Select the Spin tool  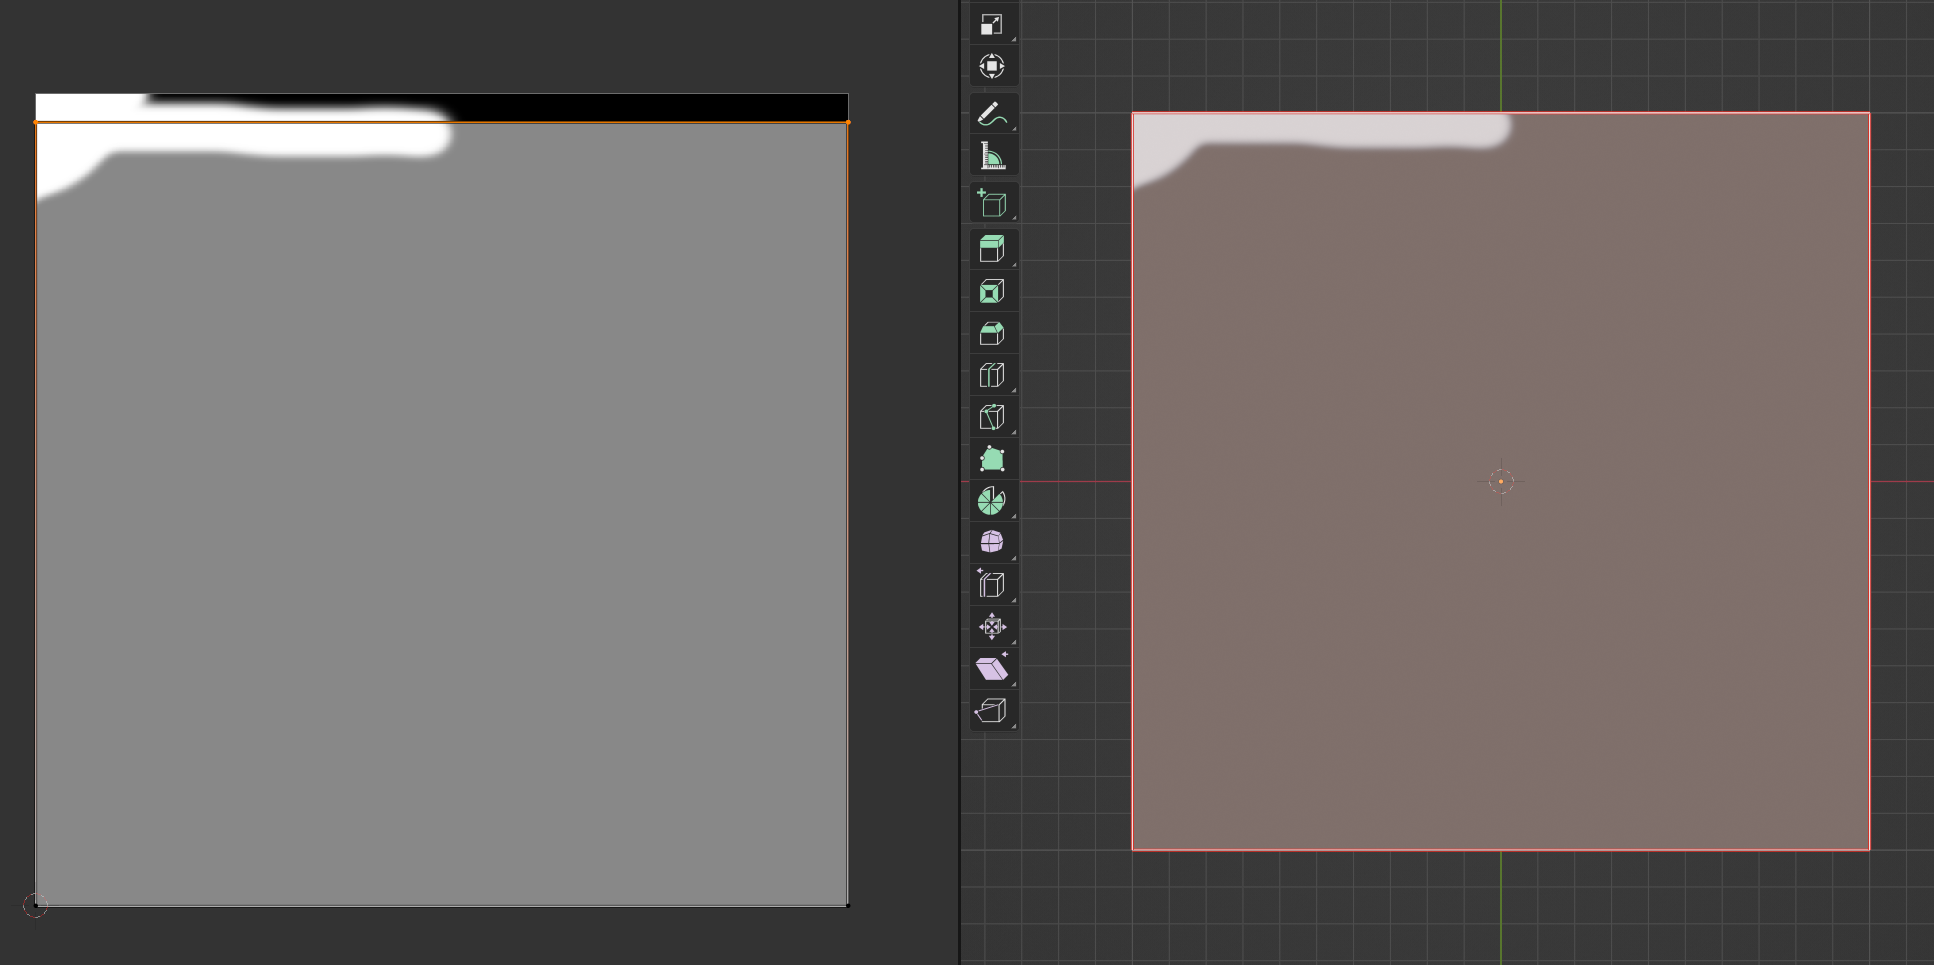[992, 501]
